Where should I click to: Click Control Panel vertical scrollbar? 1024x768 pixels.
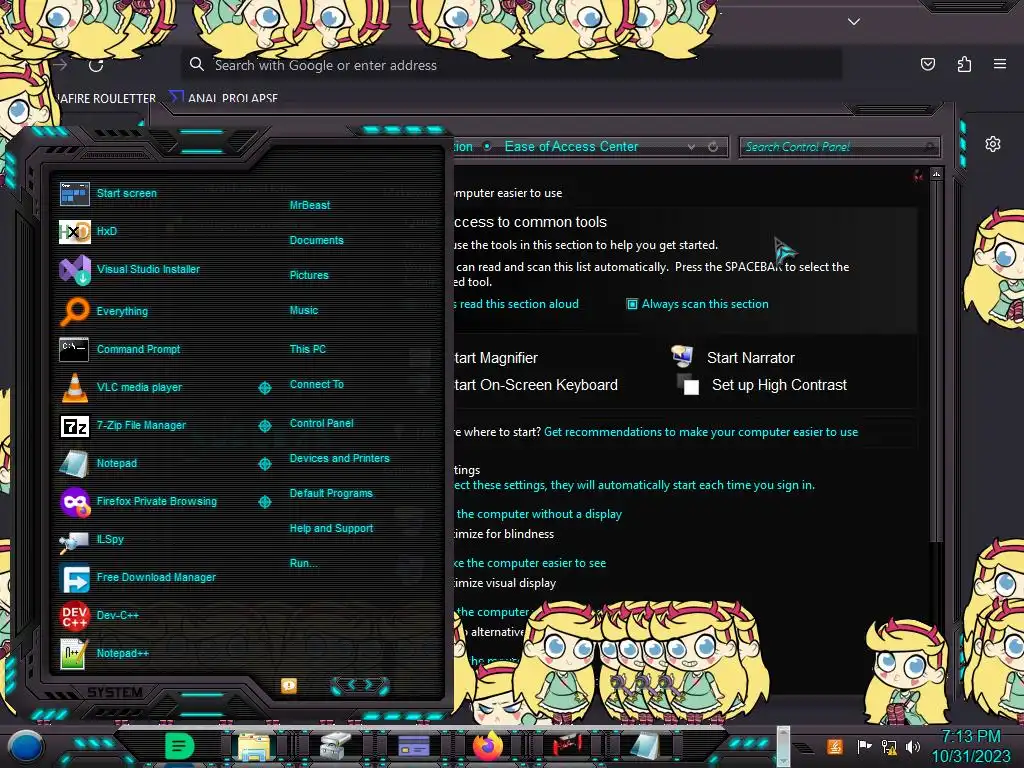[x=936, y=359]
